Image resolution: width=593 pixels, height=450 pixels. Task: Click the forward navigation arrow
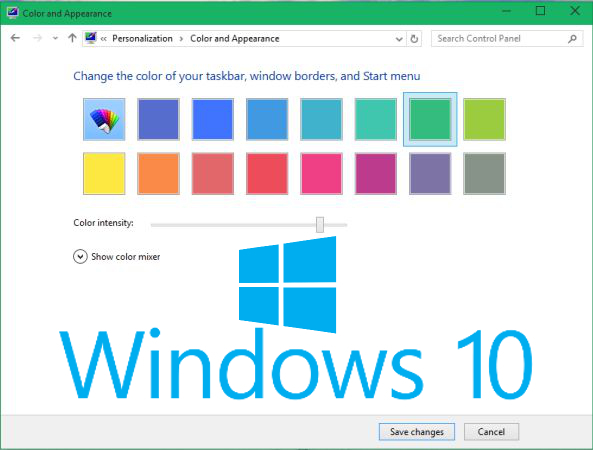[x=37, y=38]
